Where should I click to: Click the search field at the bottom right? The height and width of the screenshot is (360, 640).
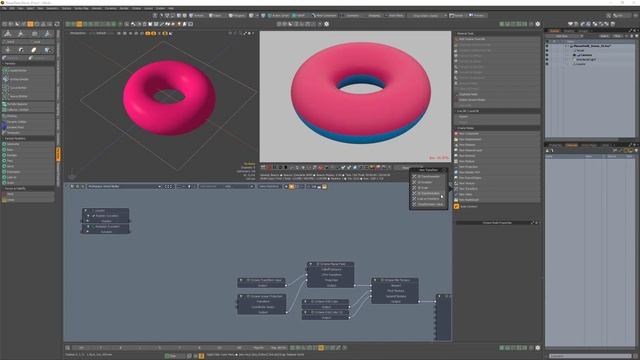[590, 356]
